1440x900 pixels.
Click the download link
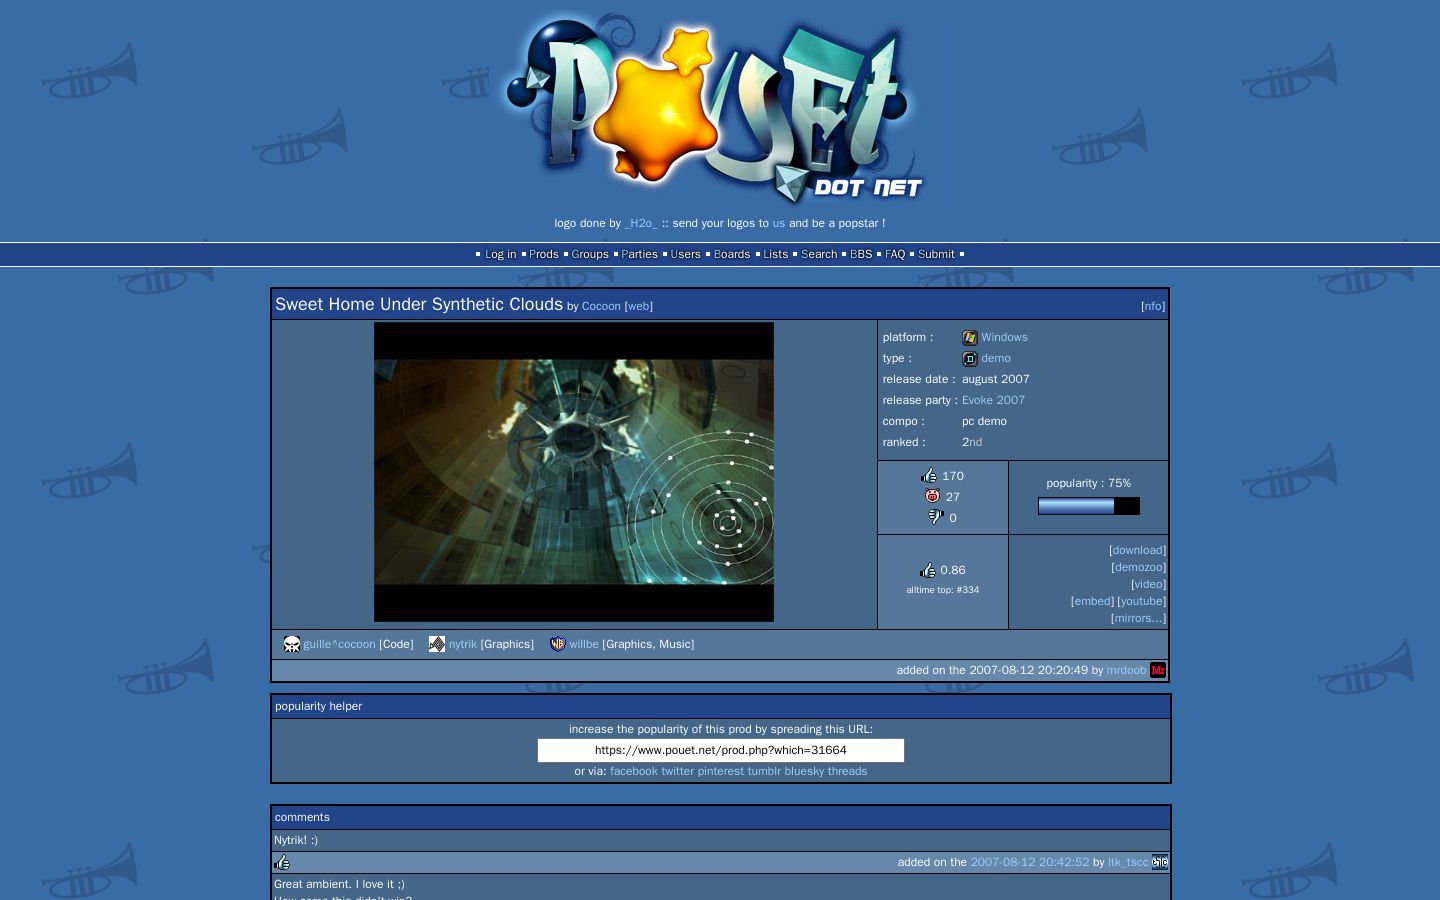(x=1138, y=550)
